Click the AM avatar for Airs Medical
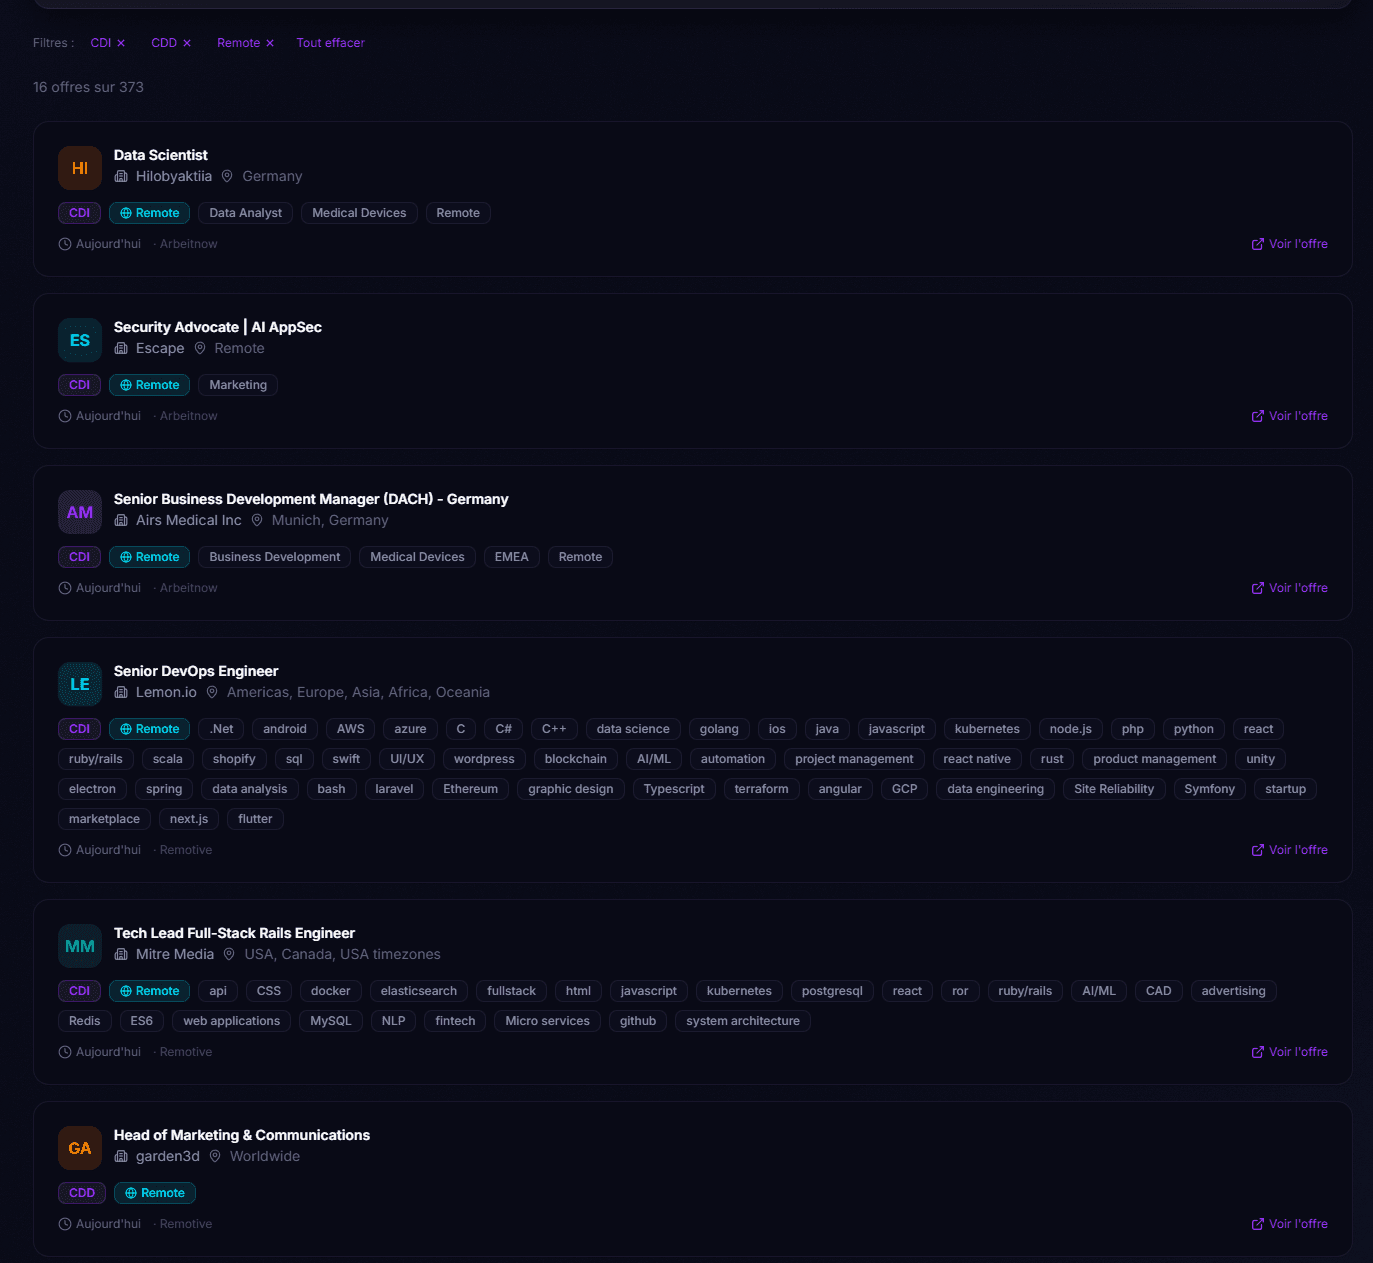This screenshot has height=1263, width=1373. click(80, 512)
